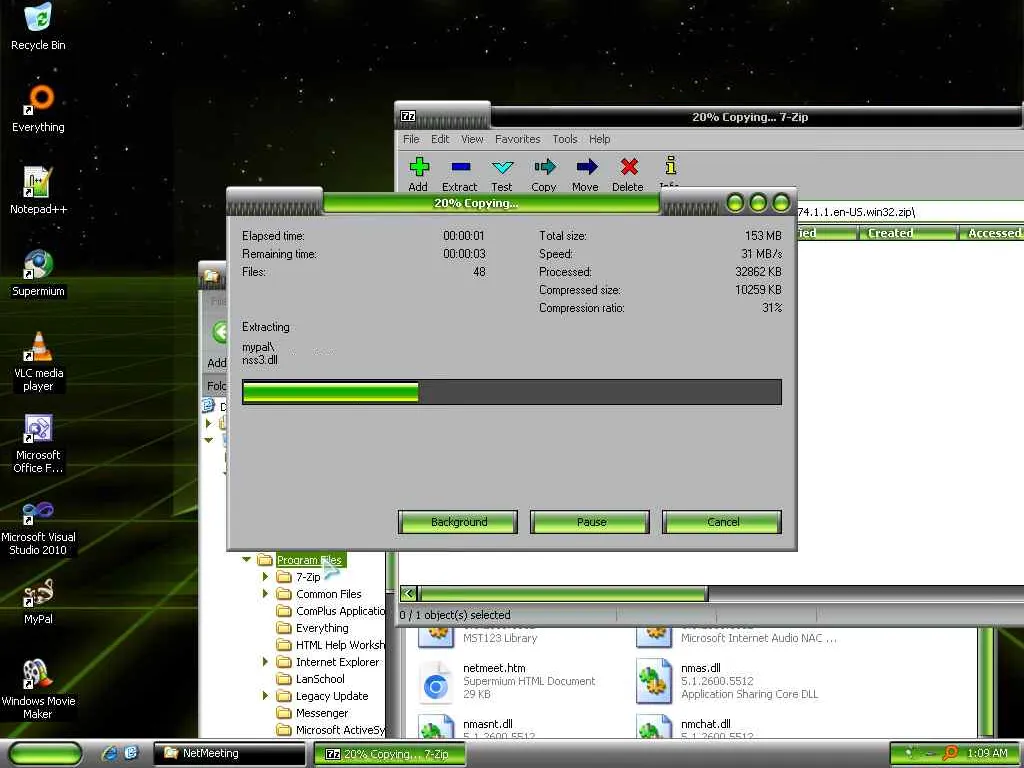Click the extraction progress bar
This screenshot has height=768, width=1024.
(x=511, y=392)
